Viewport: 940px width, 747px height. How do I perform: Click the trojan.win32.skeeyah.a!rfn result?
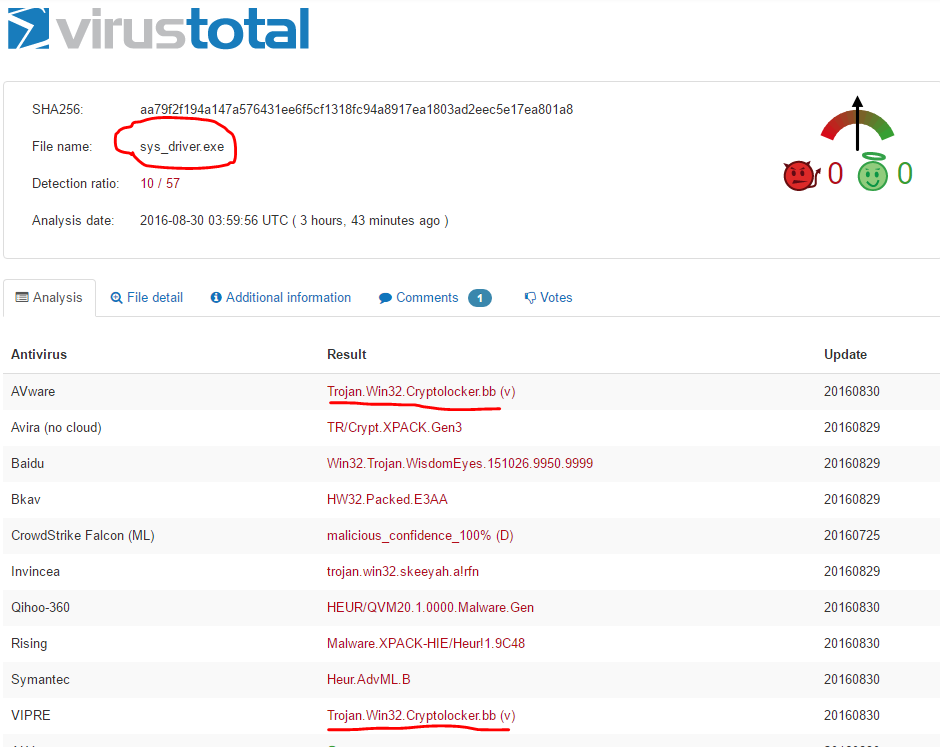pos(403,571)
